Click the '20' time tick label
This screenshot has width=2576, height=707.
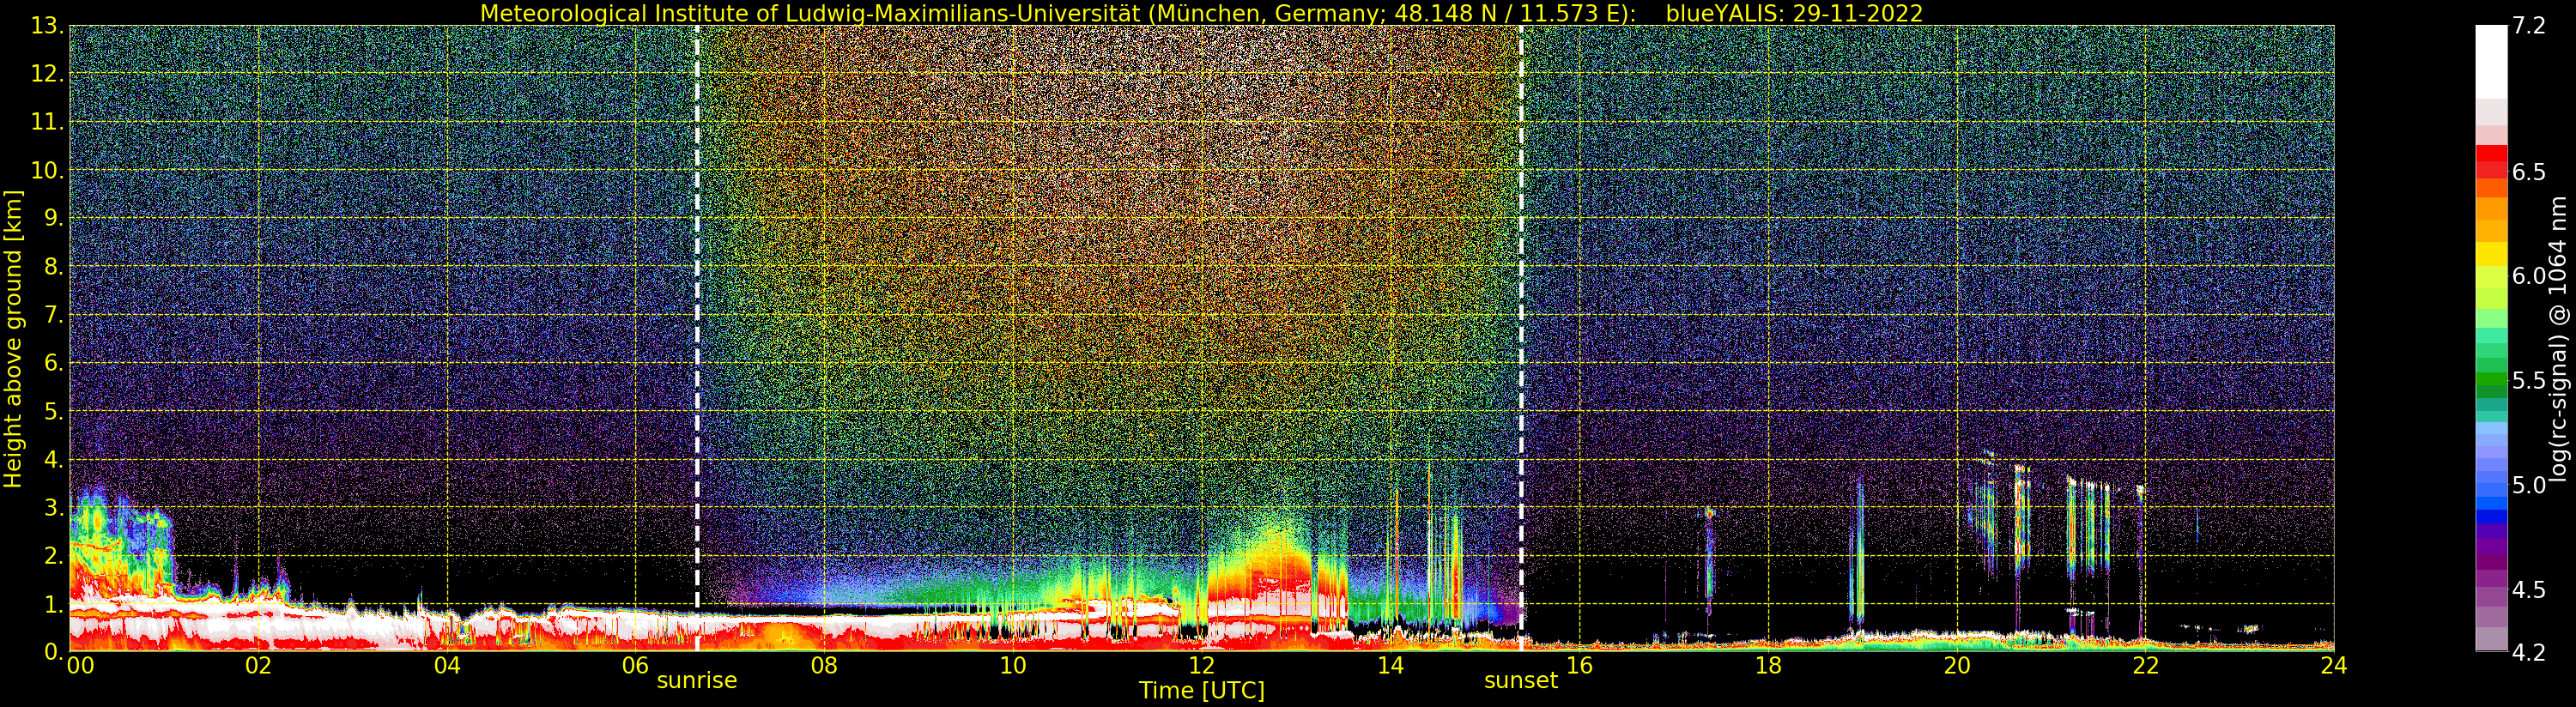(1956, 666)
